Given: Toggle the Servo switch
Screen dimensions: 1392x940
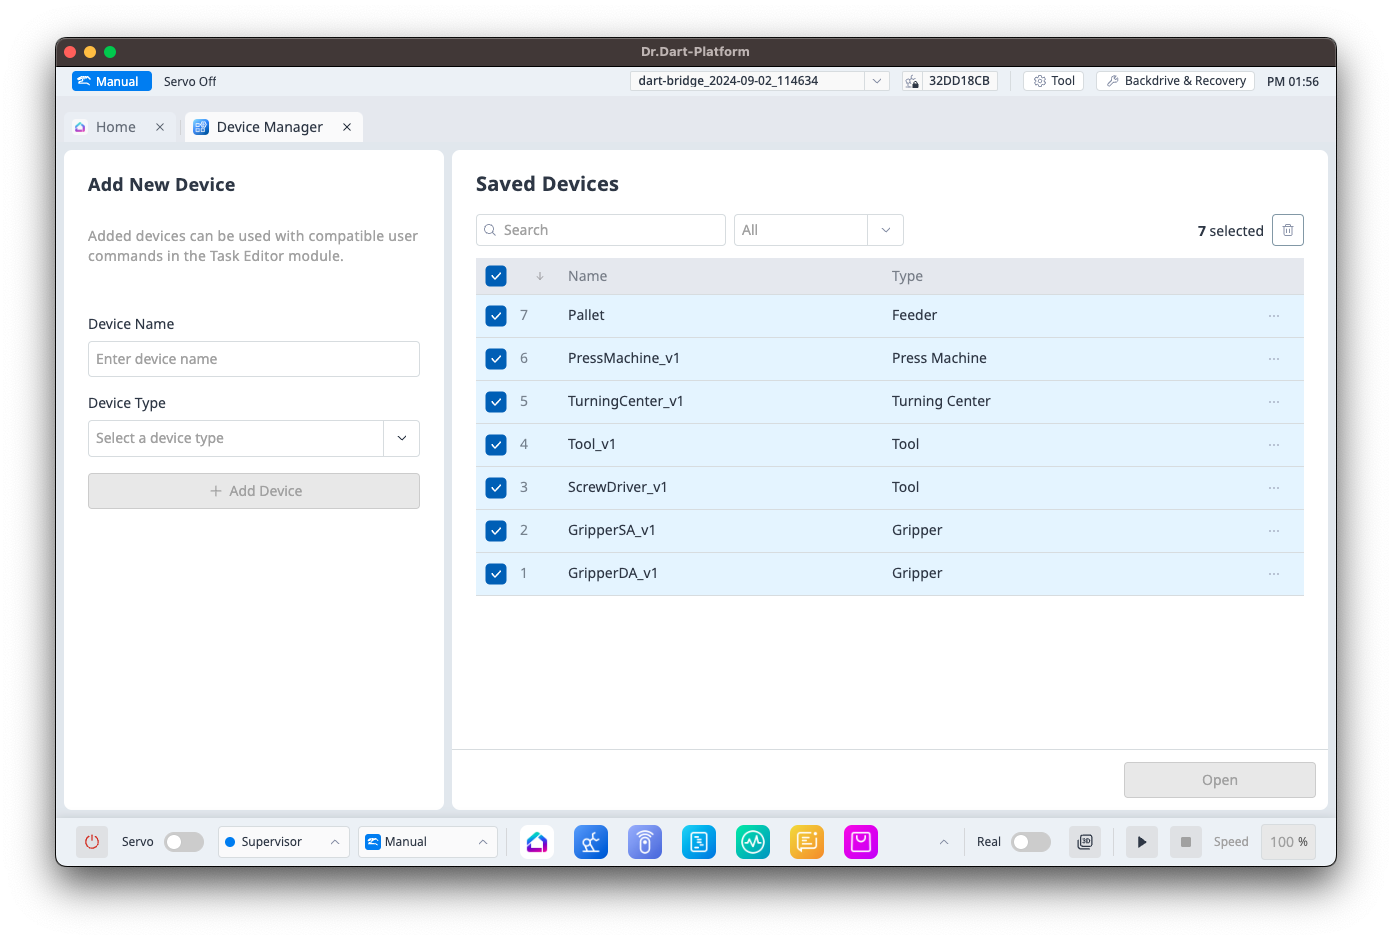Looking at the screenshot, I should (183, 842).
